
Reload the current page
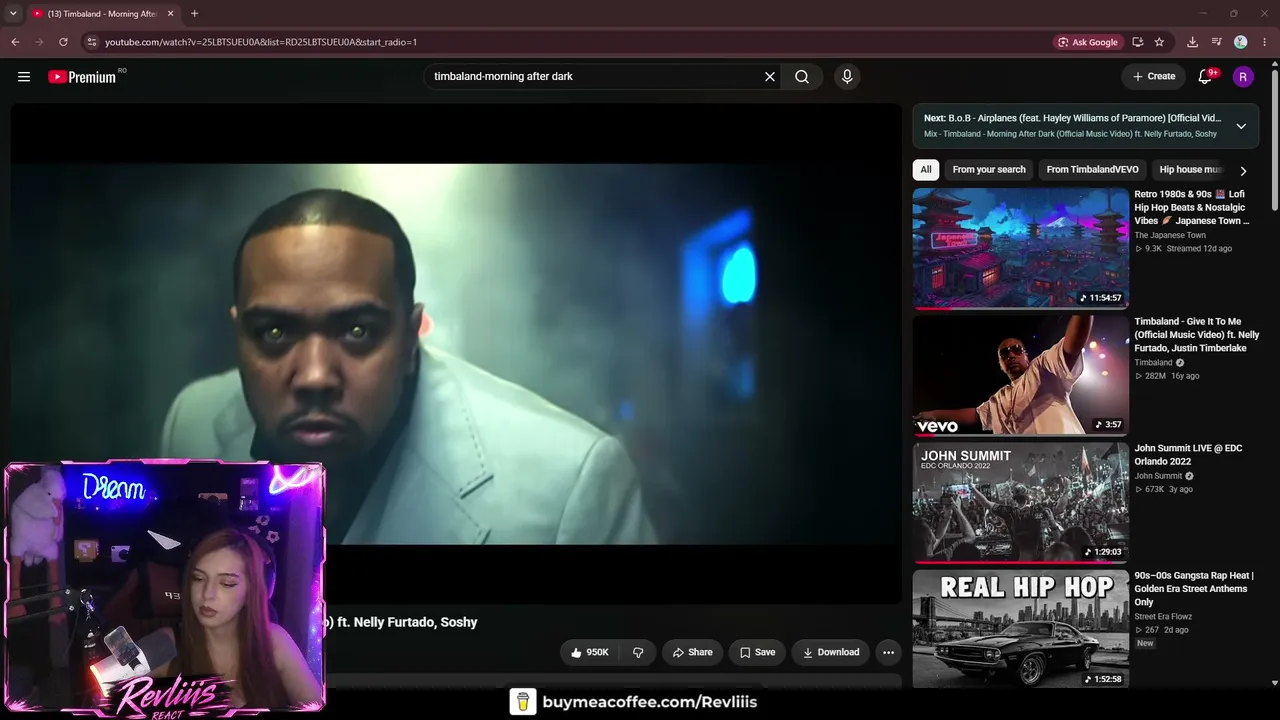63,42
